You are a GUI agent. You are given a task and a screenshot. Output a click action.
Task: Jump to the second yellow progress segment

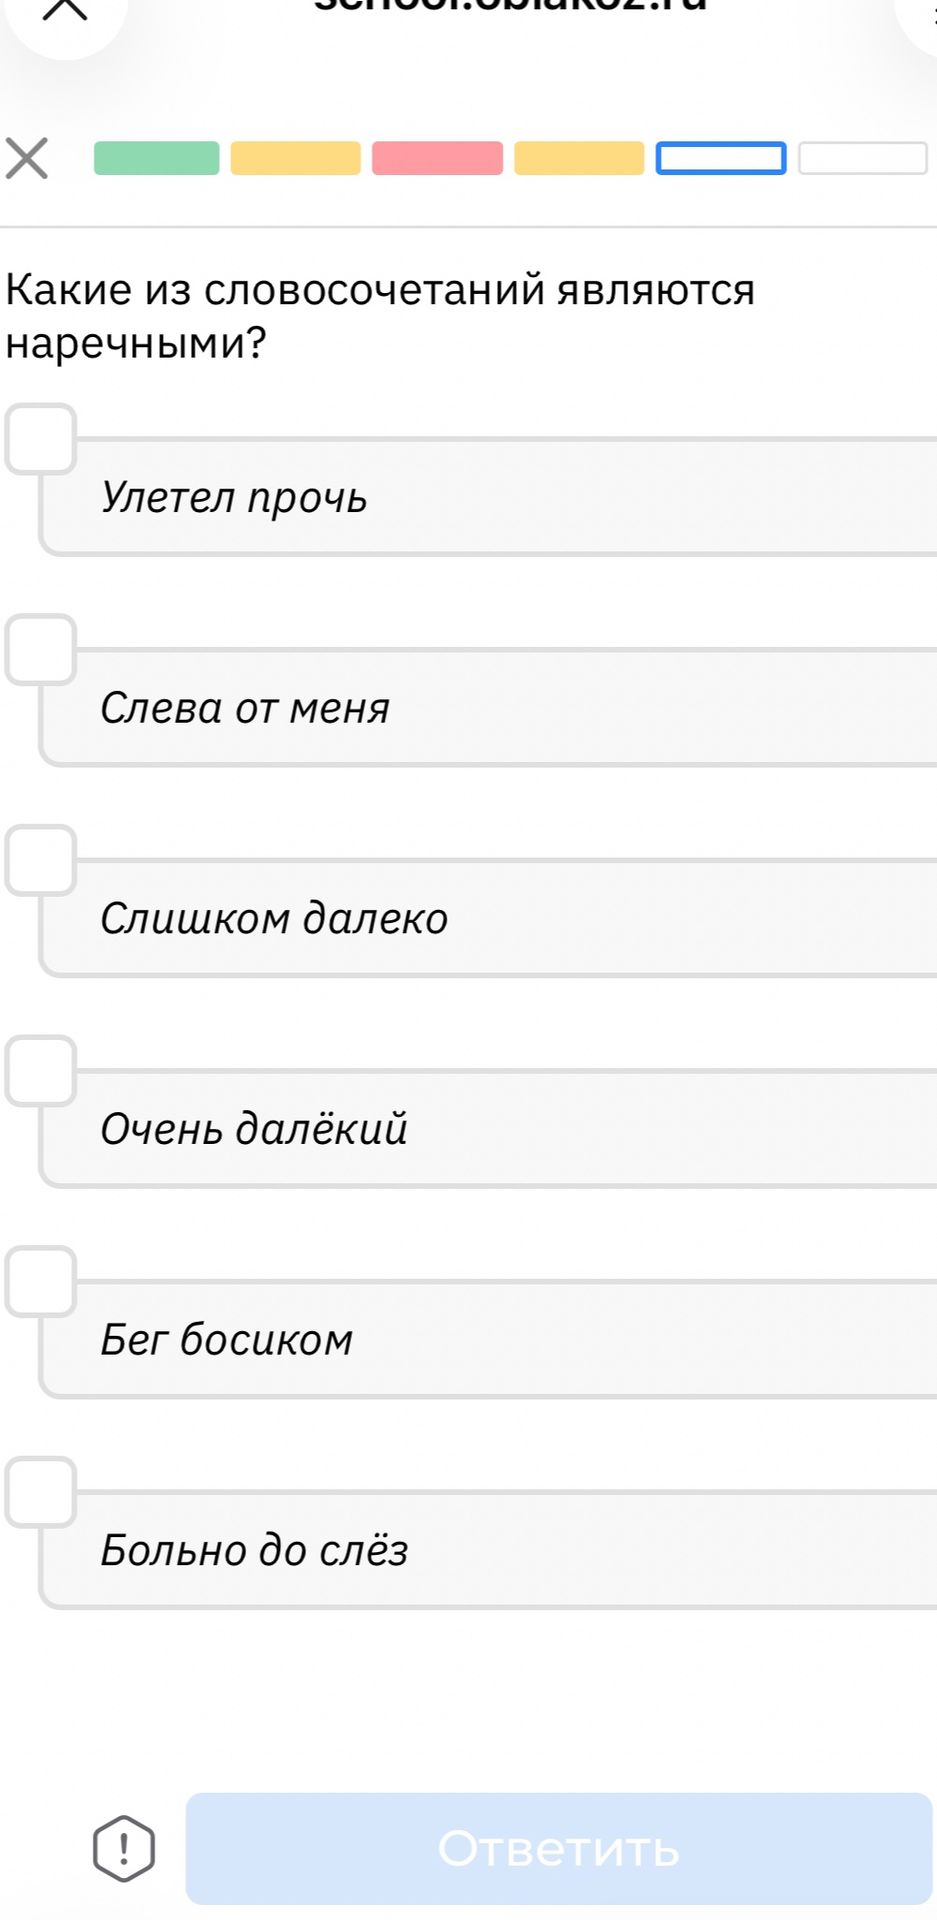pos(296,158)
